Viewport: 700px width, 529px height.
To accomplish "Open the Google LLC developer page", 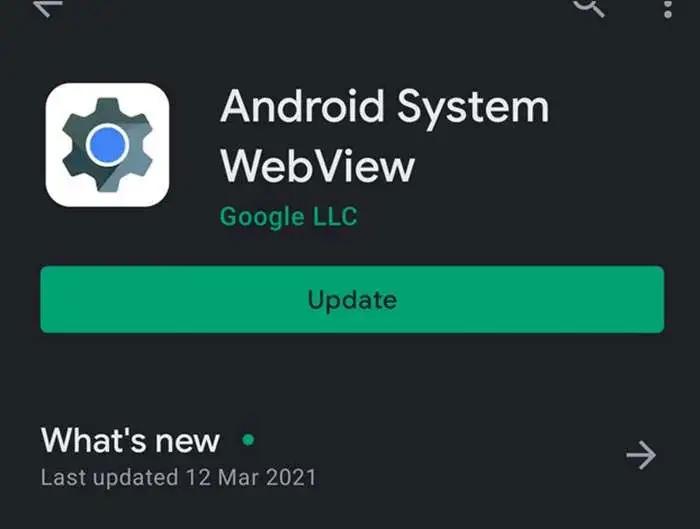I will pos(288,217).
